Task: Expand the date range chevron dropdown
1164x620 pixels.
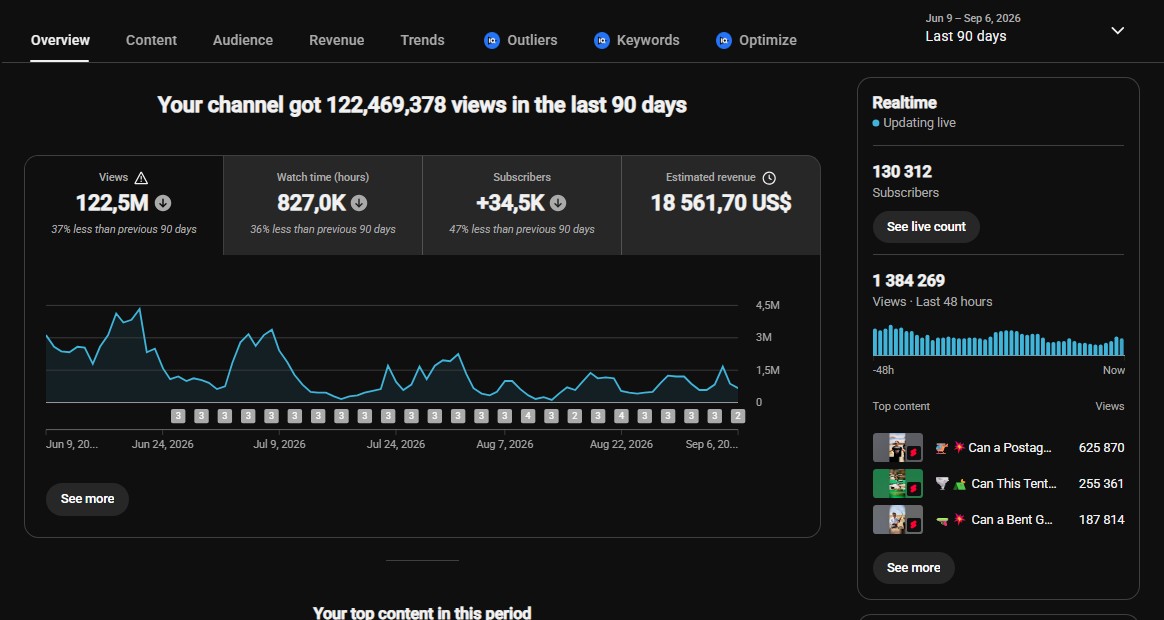Action: click(x=1117, y=30)
